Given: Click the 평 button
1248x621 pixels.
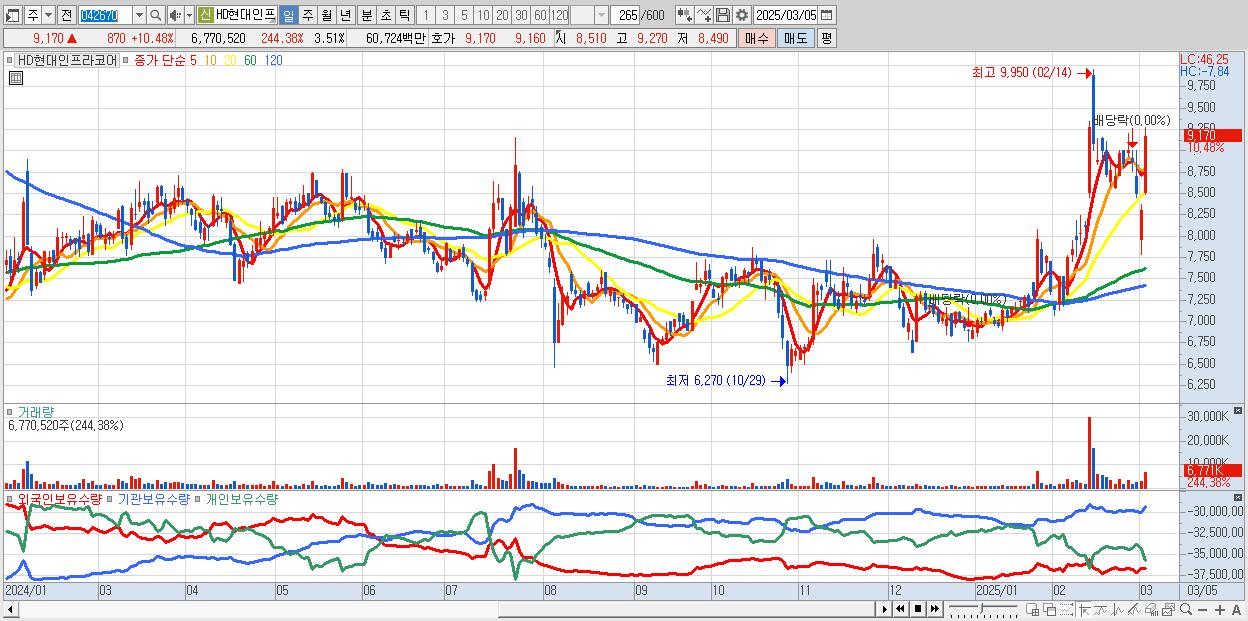Looking at the screenshot, I should tap(826, 38).
